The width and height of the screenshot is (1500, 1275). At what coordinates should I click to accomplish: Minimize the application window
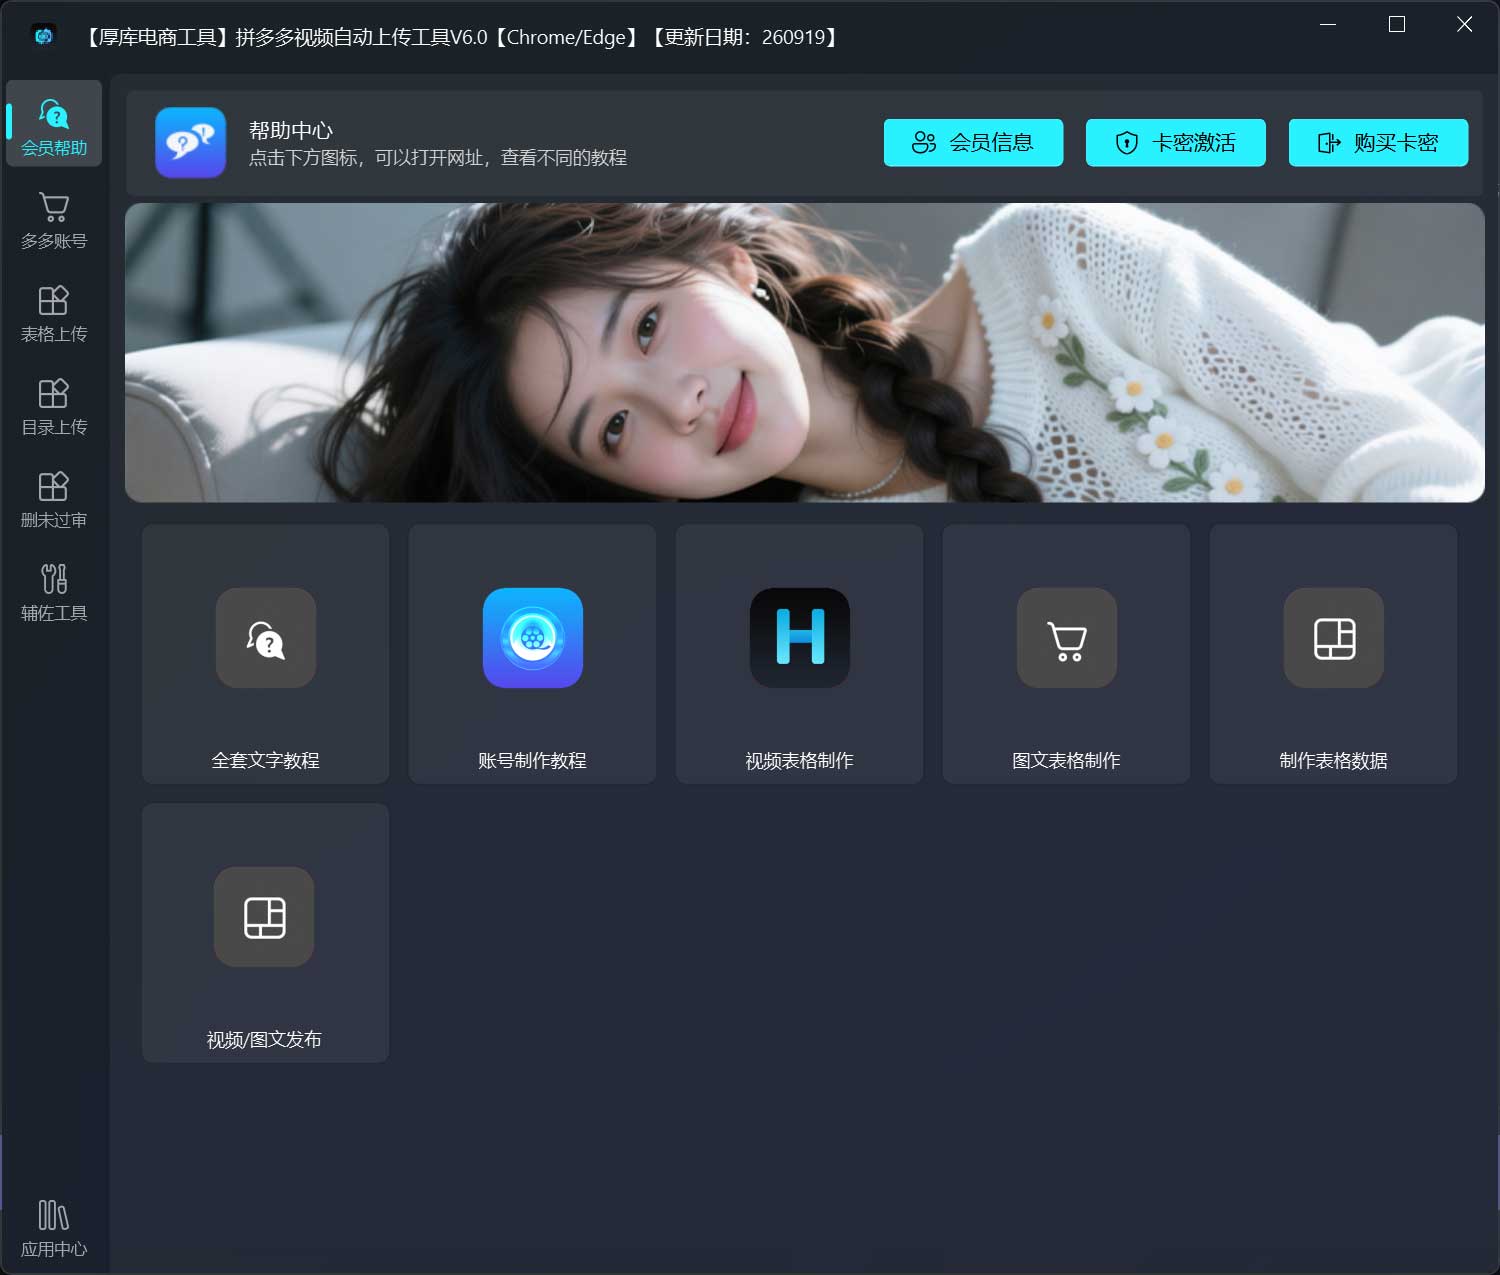(x=1328, y=24)
